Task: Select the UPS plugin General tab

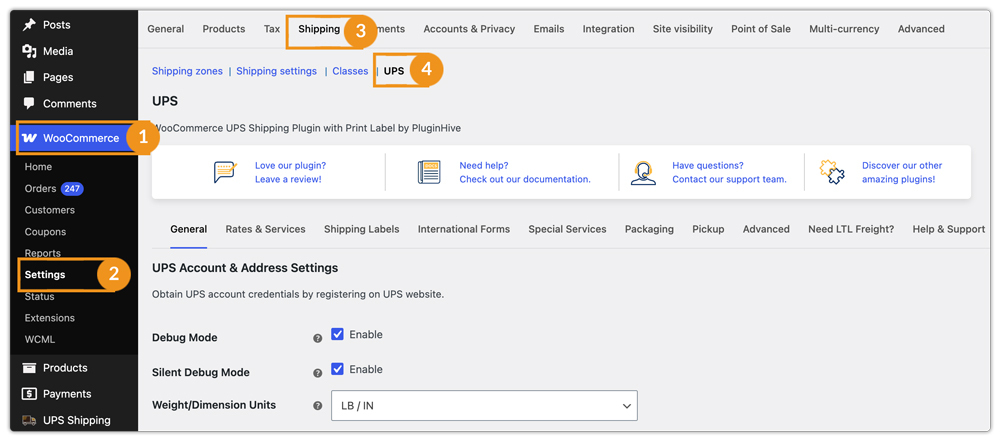Action: point(189,229)
